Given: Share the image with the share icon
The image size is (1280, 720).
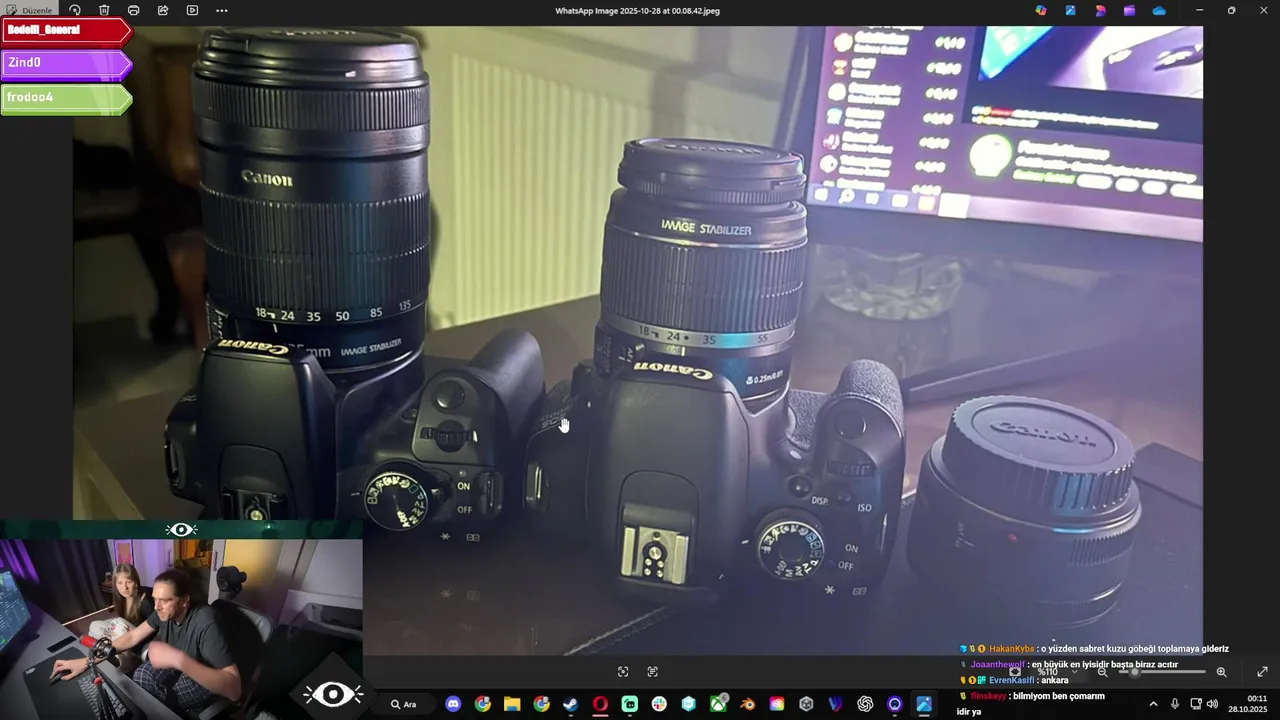Looking at the screenshot, I should pos(163,10).
